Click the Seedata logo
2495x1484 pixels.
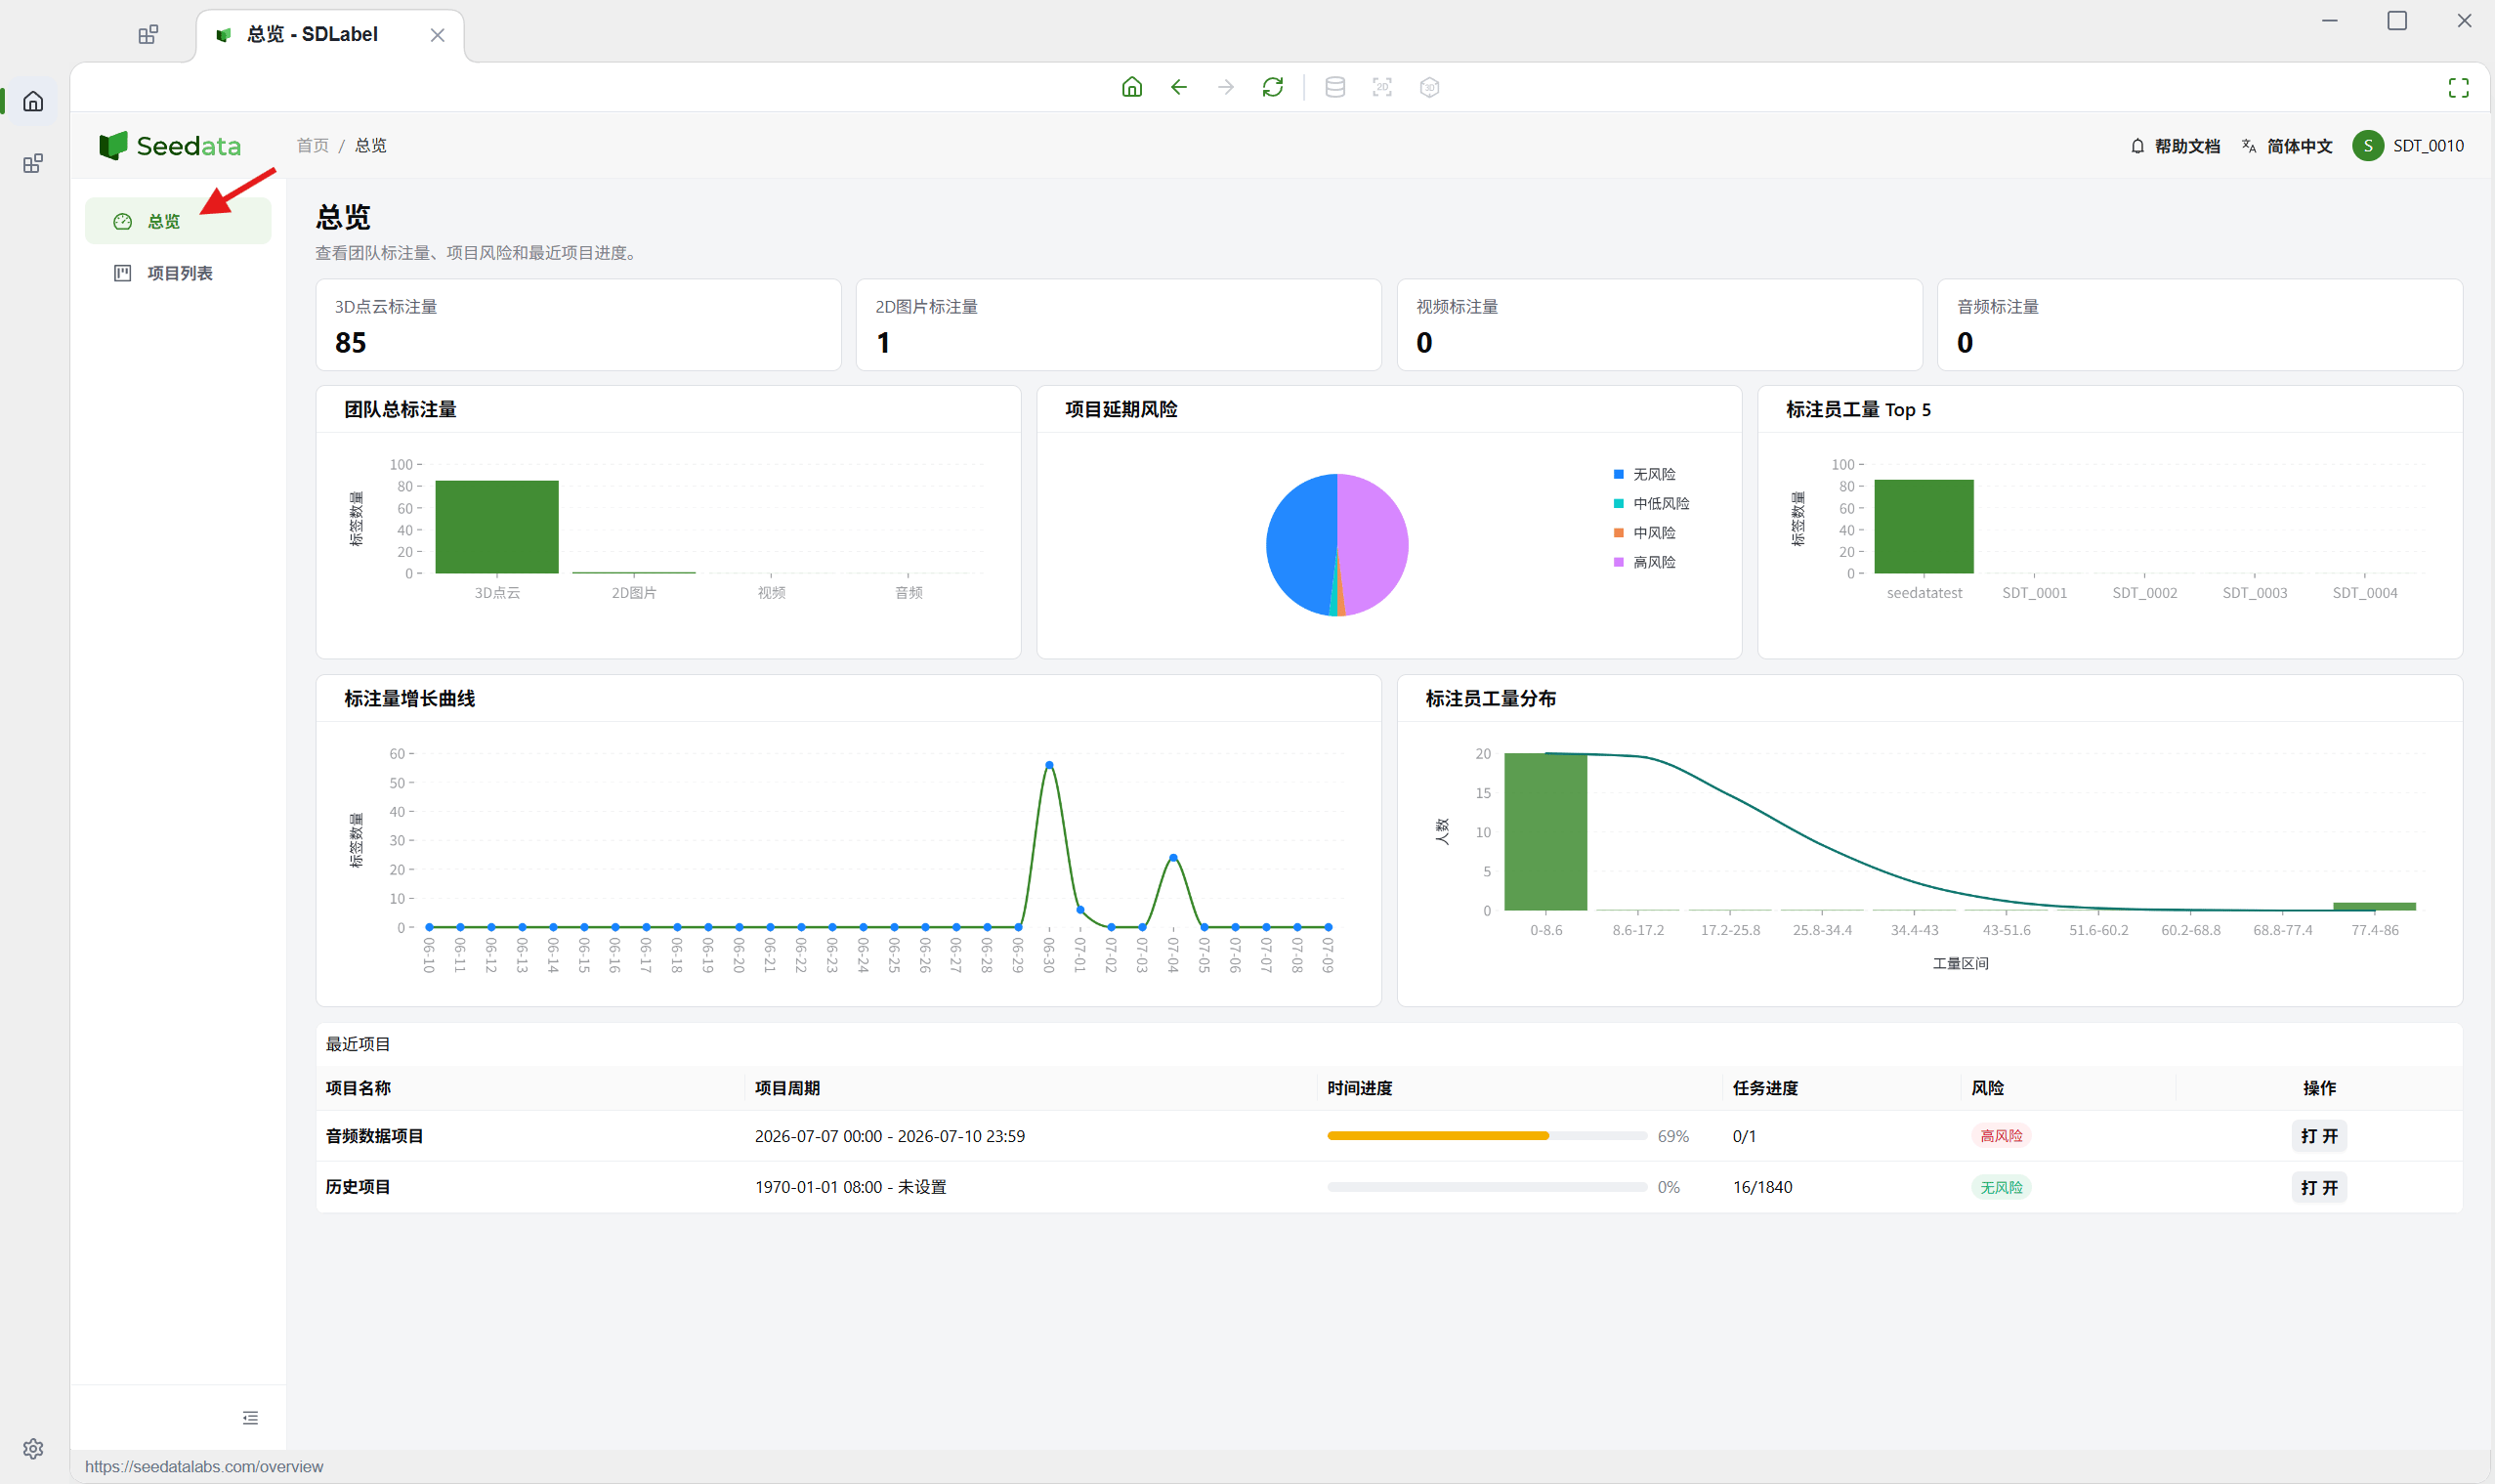pyautogui.click(x=170, y=146)
